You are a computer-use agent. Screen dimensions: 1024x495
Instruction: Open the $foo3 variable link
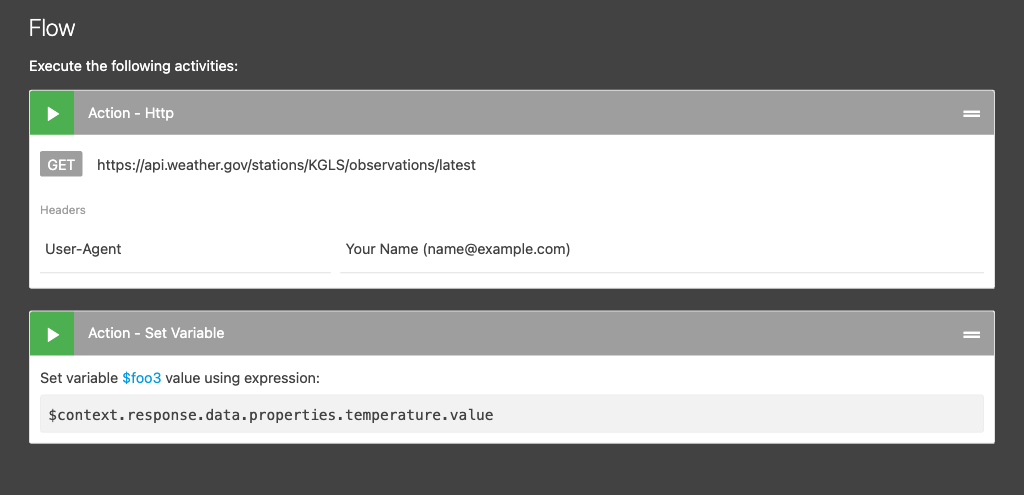point(141,379)
